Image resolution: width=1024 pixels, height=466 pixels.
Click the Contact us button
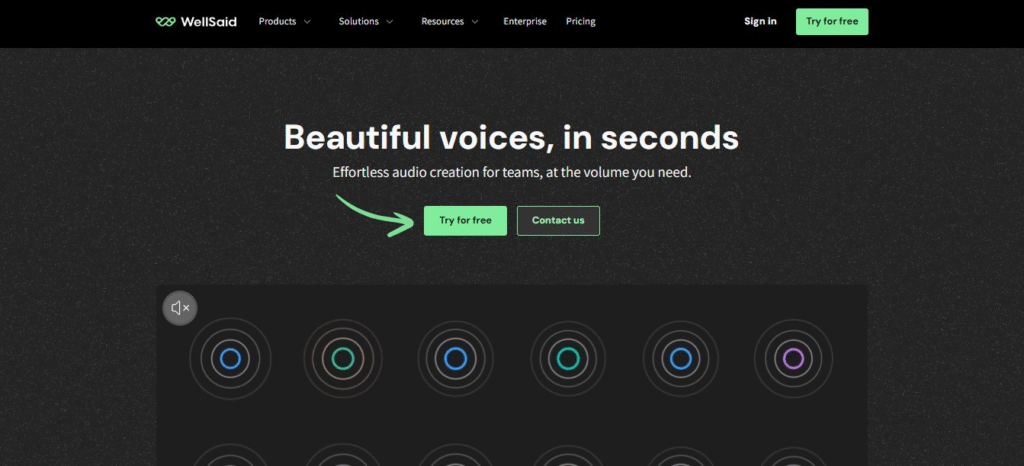pos(558,221)
